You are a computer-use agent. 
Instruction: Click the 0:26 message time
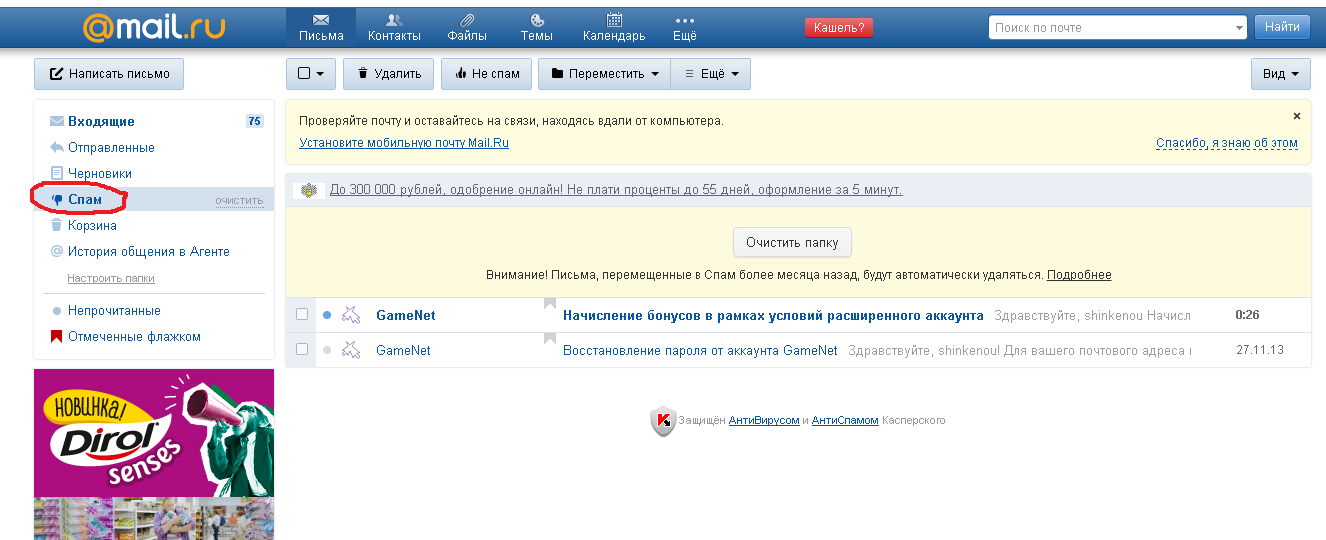[x=1247, y=315]
